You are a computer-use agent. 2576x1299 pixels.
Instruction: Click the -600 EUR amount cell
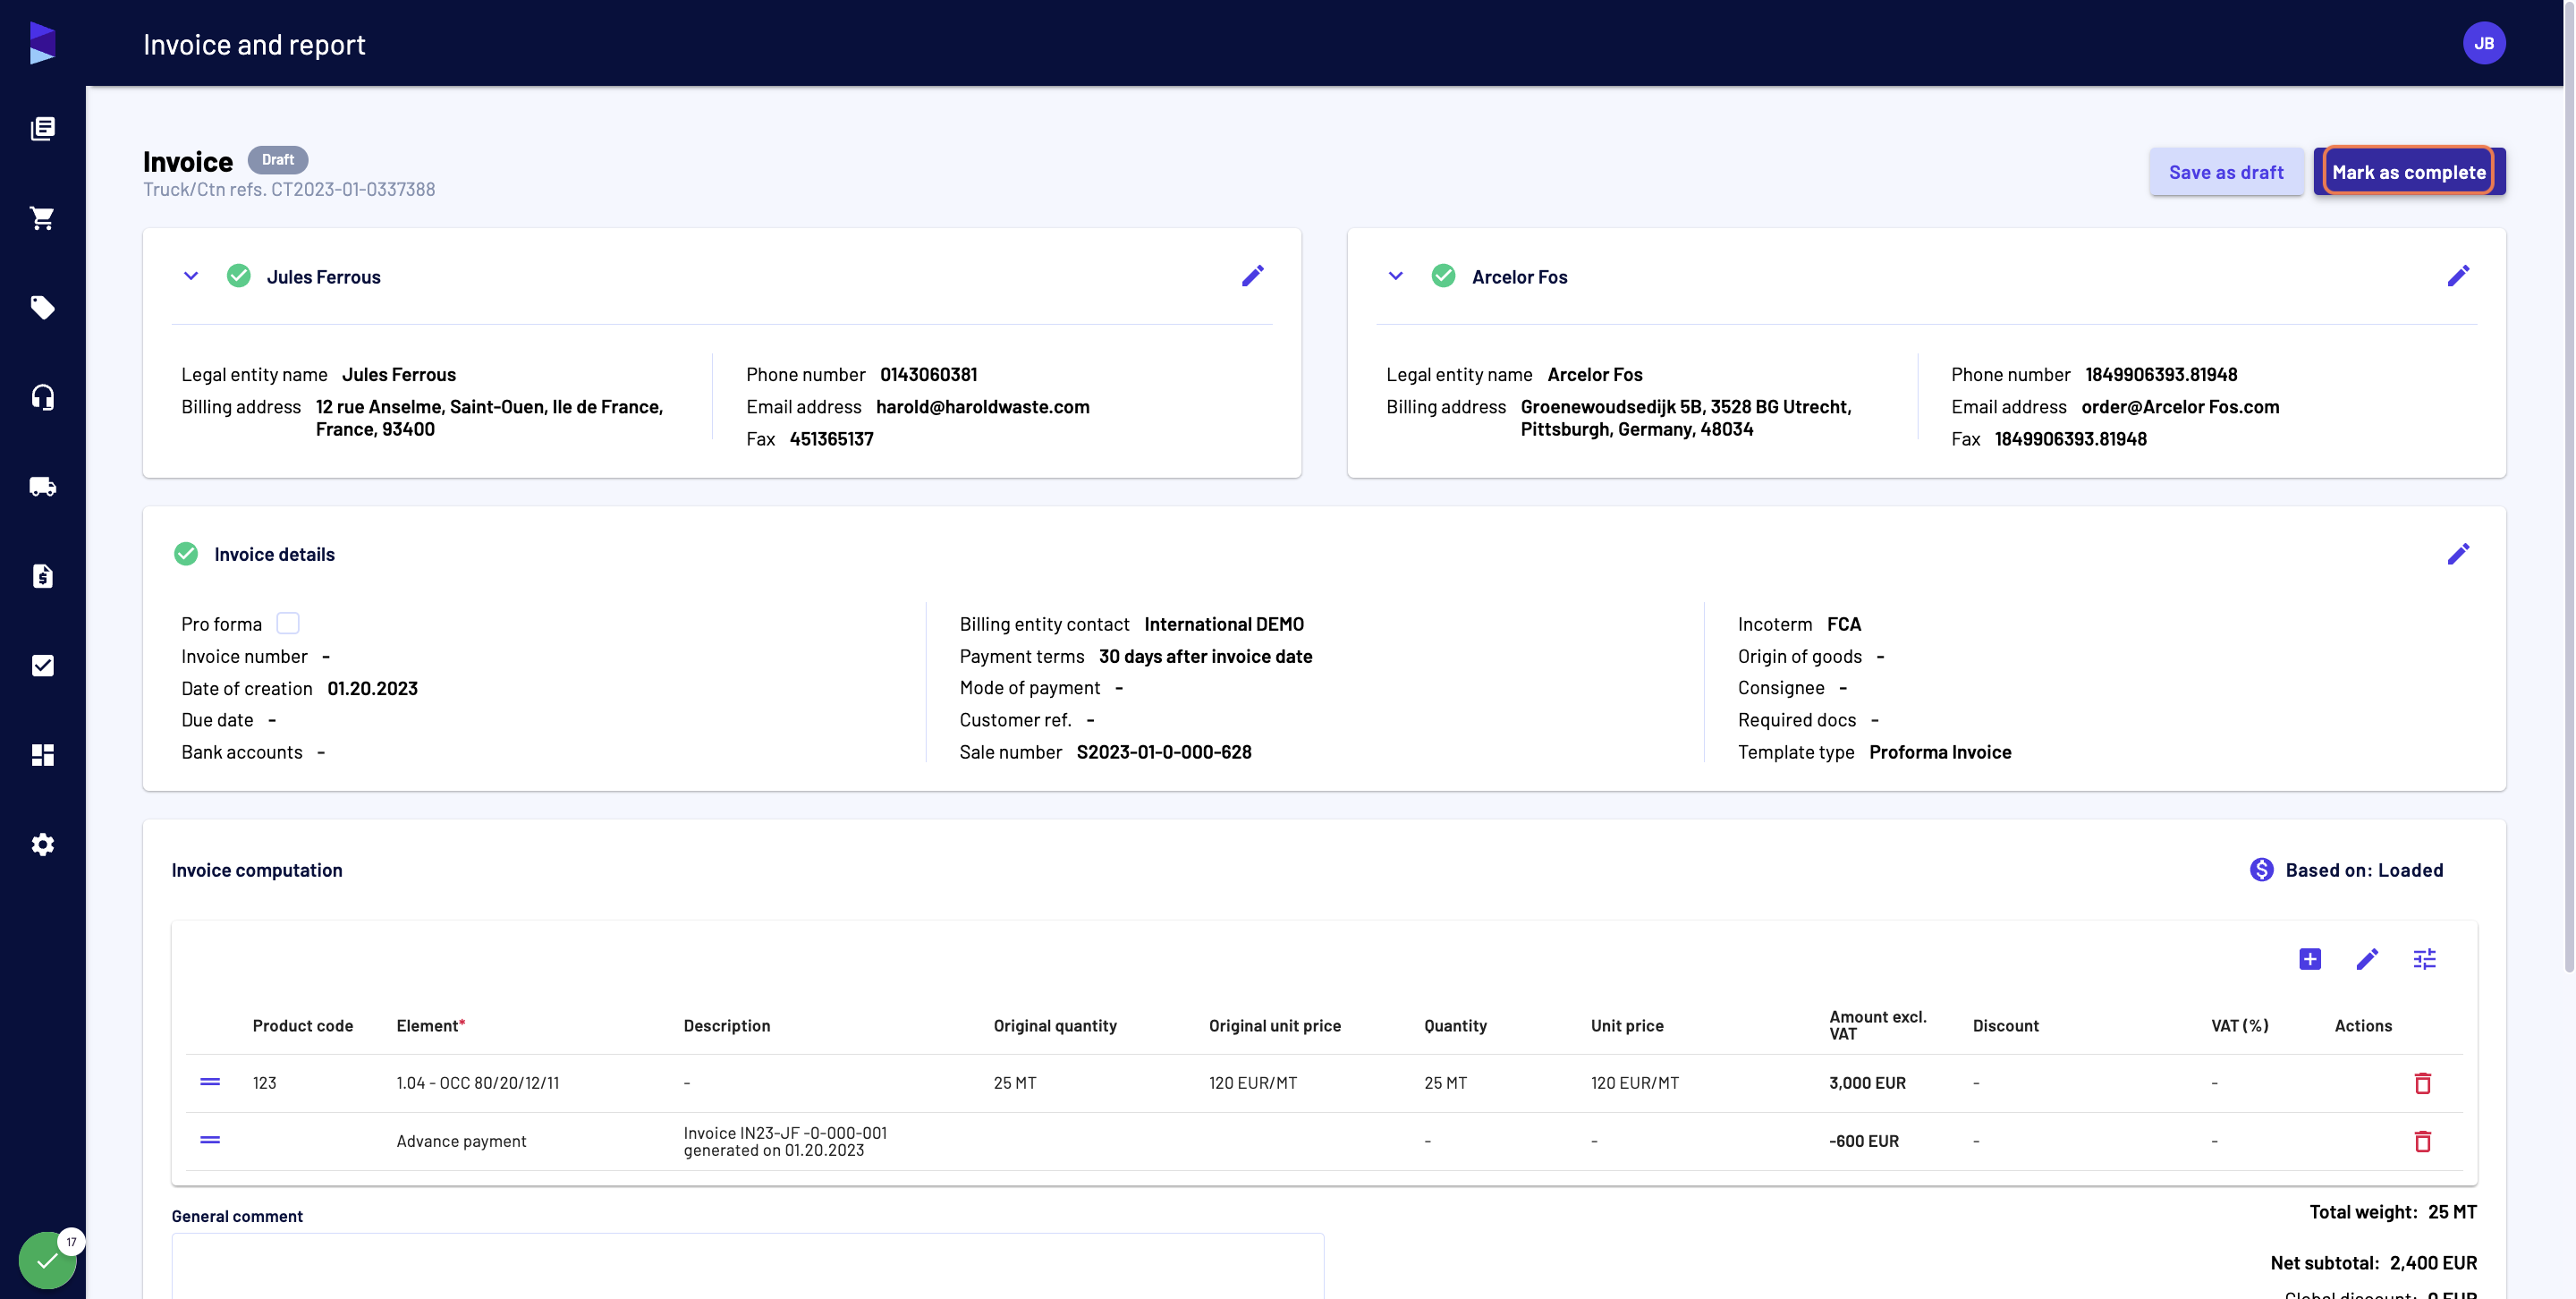[1863, 1141]
